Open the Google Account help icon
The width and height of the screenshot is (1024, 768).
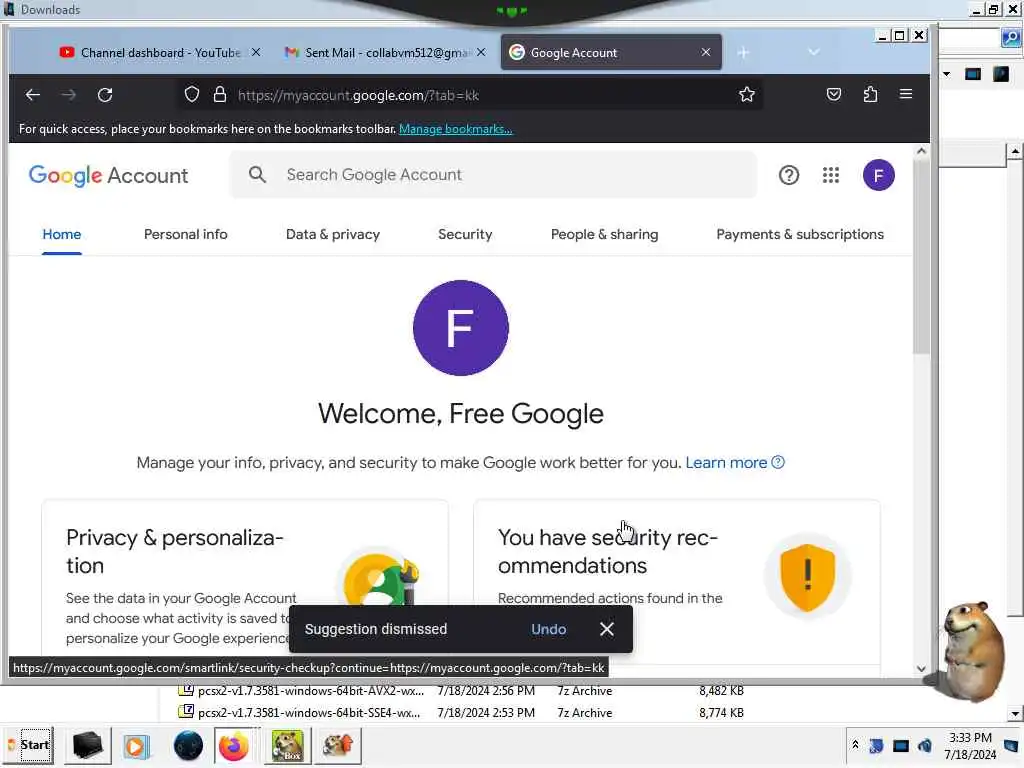pyautogui.click(x=789, y=175)
